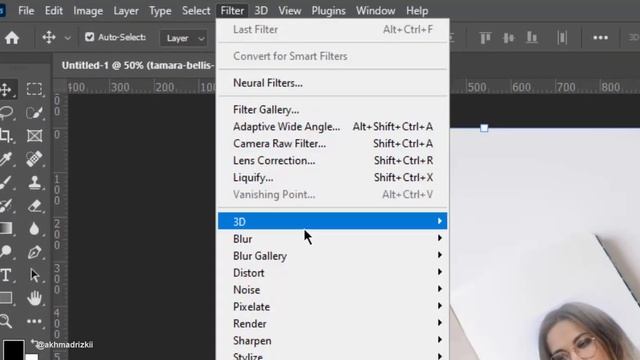This screenshot has height=360, width=640.
Task: Click the Align bottom edges icon
Action: pos(531,38)
